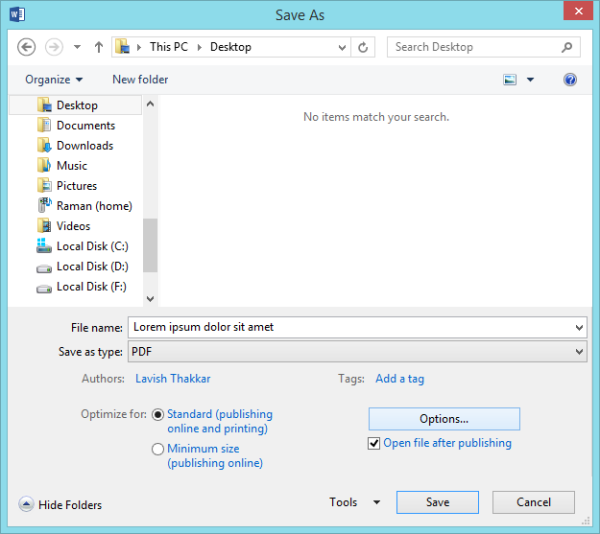Click This PC in the address path

pyautogui.click(x=169, y=47)
